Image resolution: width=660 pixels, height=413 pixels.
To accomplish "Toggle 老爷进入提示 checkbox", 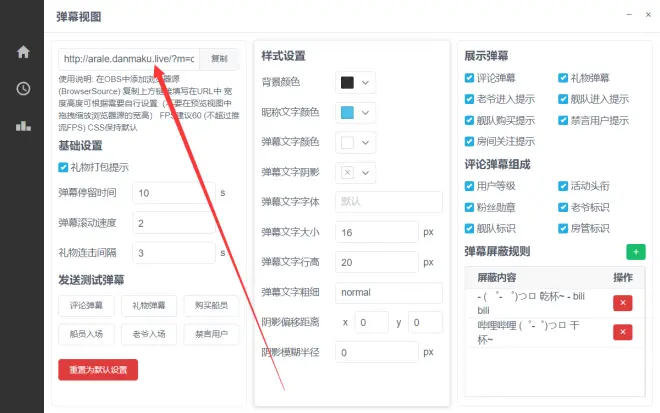I will 469,99.
